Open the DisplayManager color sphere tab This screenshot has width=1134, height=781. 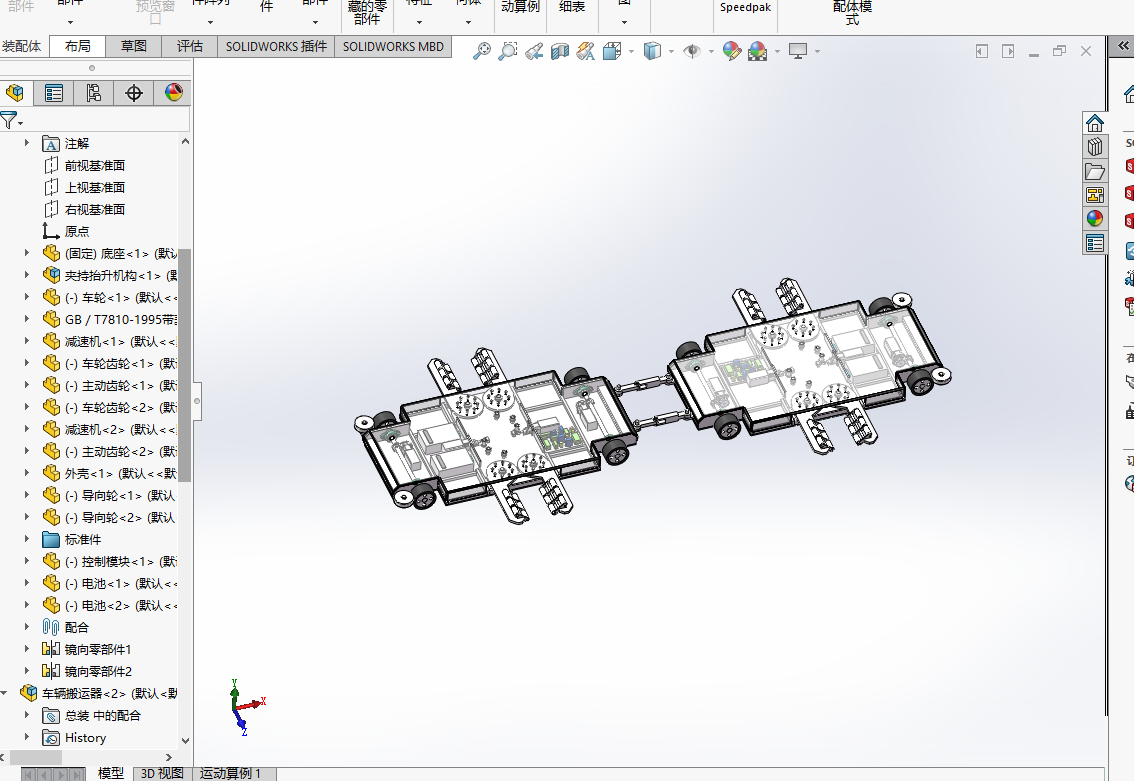[x=174, y=93]
